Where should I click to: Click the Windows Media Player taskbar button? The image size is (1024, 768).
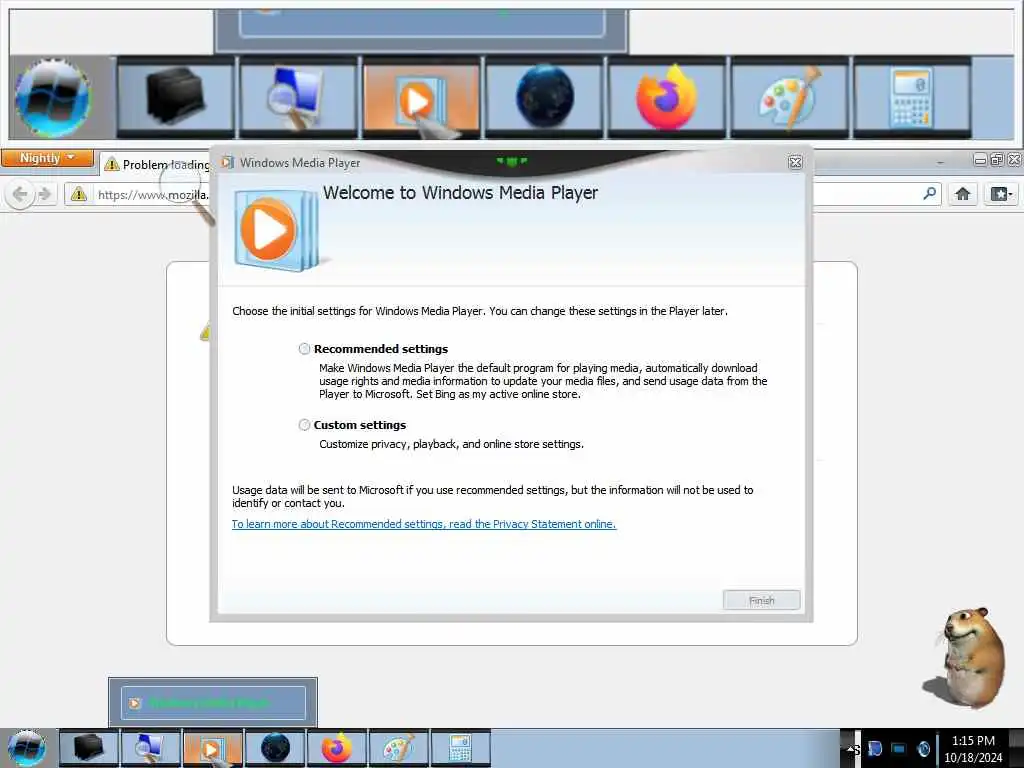pyautogui.click(x=213, y=748)
